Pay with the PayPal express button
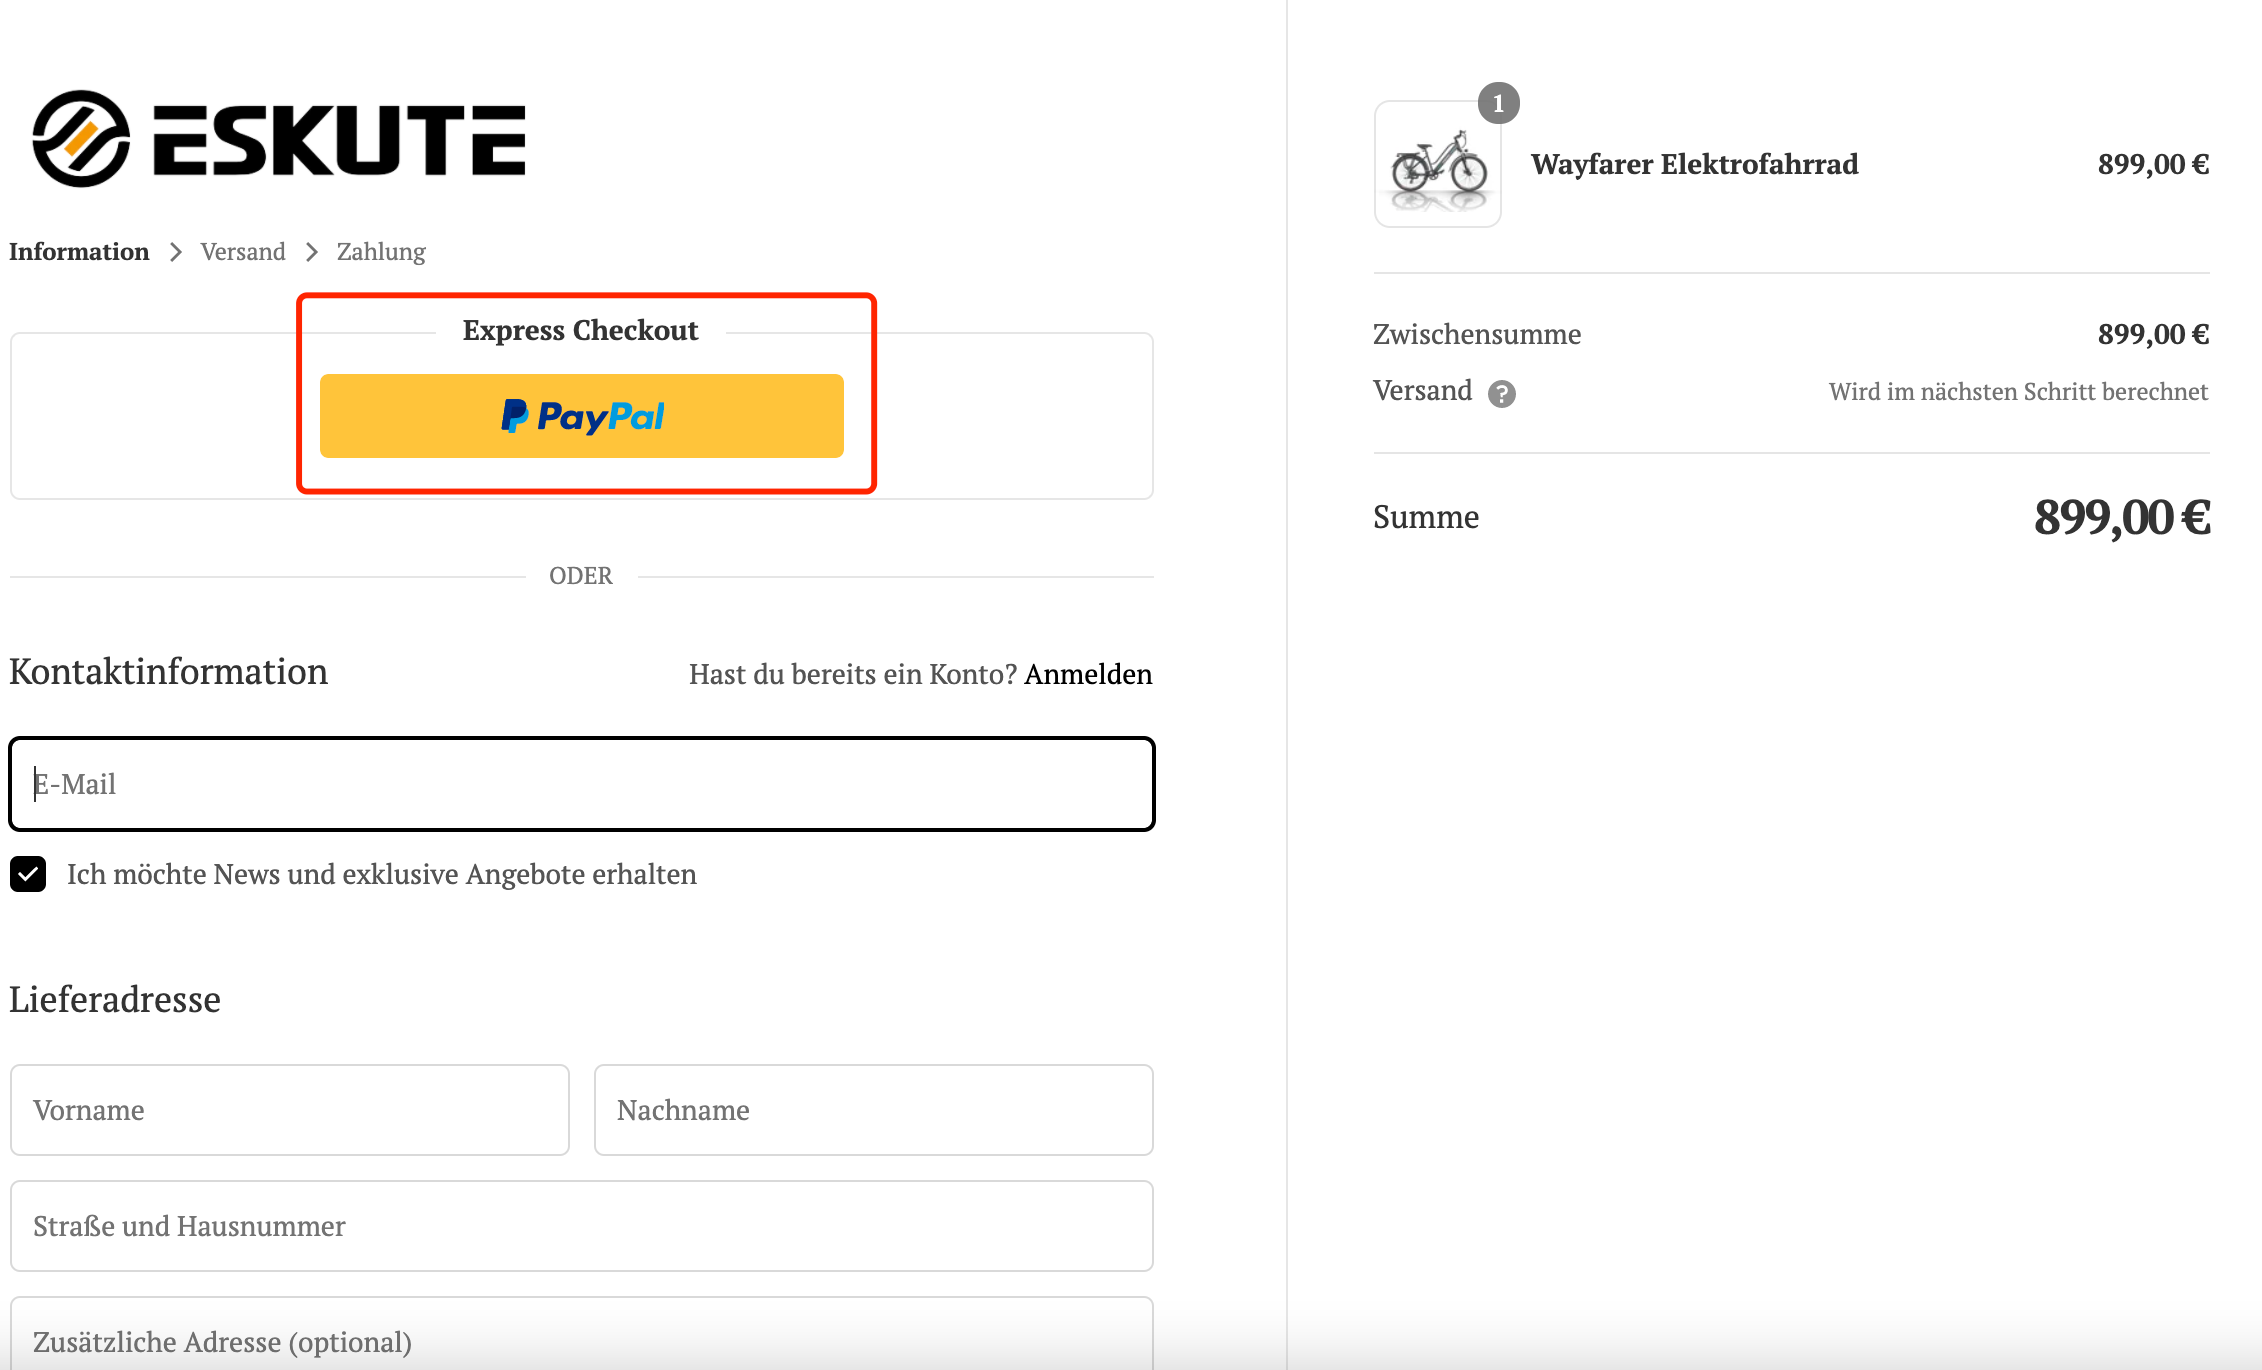Viewport: 2262px width, 1370px height. pyautogui.click(x=581, y=416)
